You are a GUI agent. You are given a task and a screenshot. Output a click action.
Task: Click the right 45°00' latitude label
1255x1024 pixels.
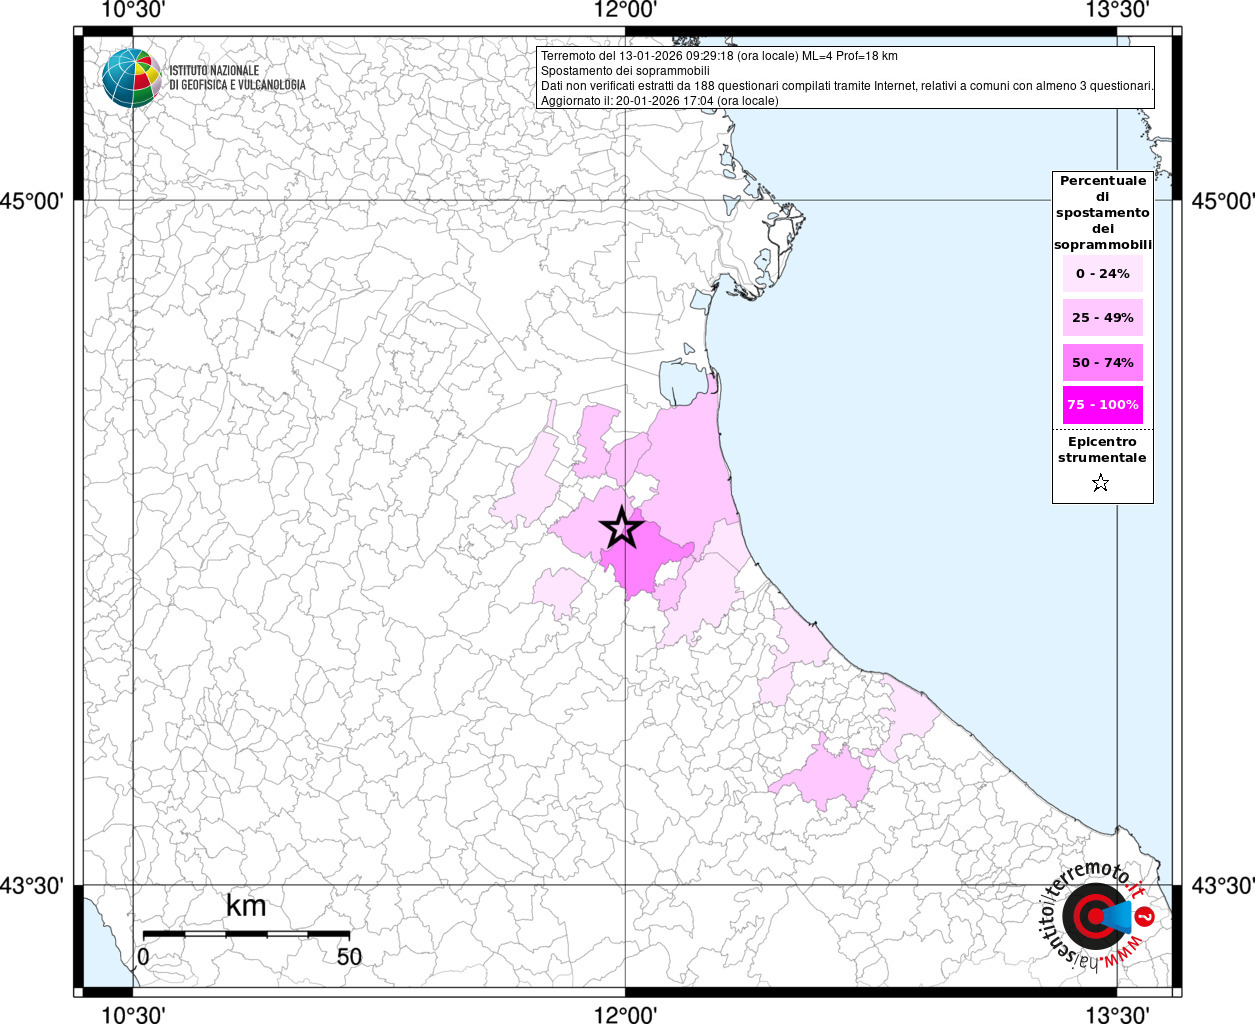(1222, 201)
